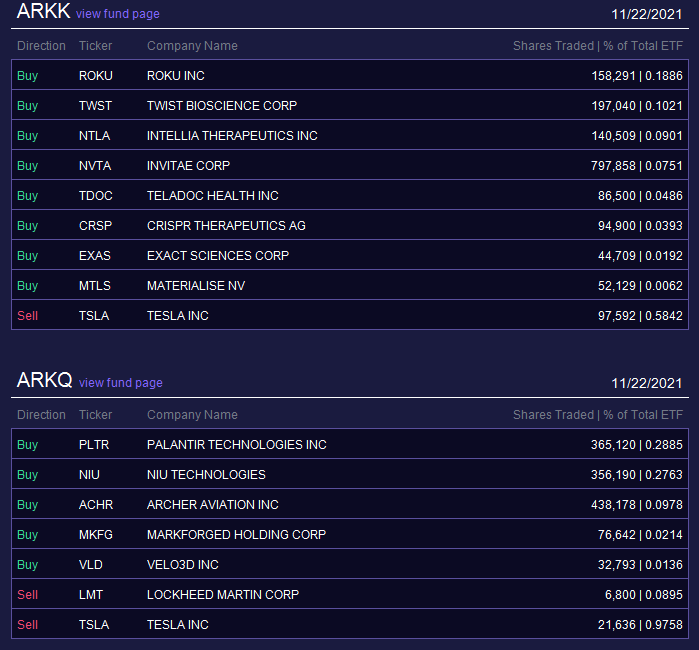Click value 365,120 | 0.2885
This screenshot has height=650, width=699.
tap(637, 444)
